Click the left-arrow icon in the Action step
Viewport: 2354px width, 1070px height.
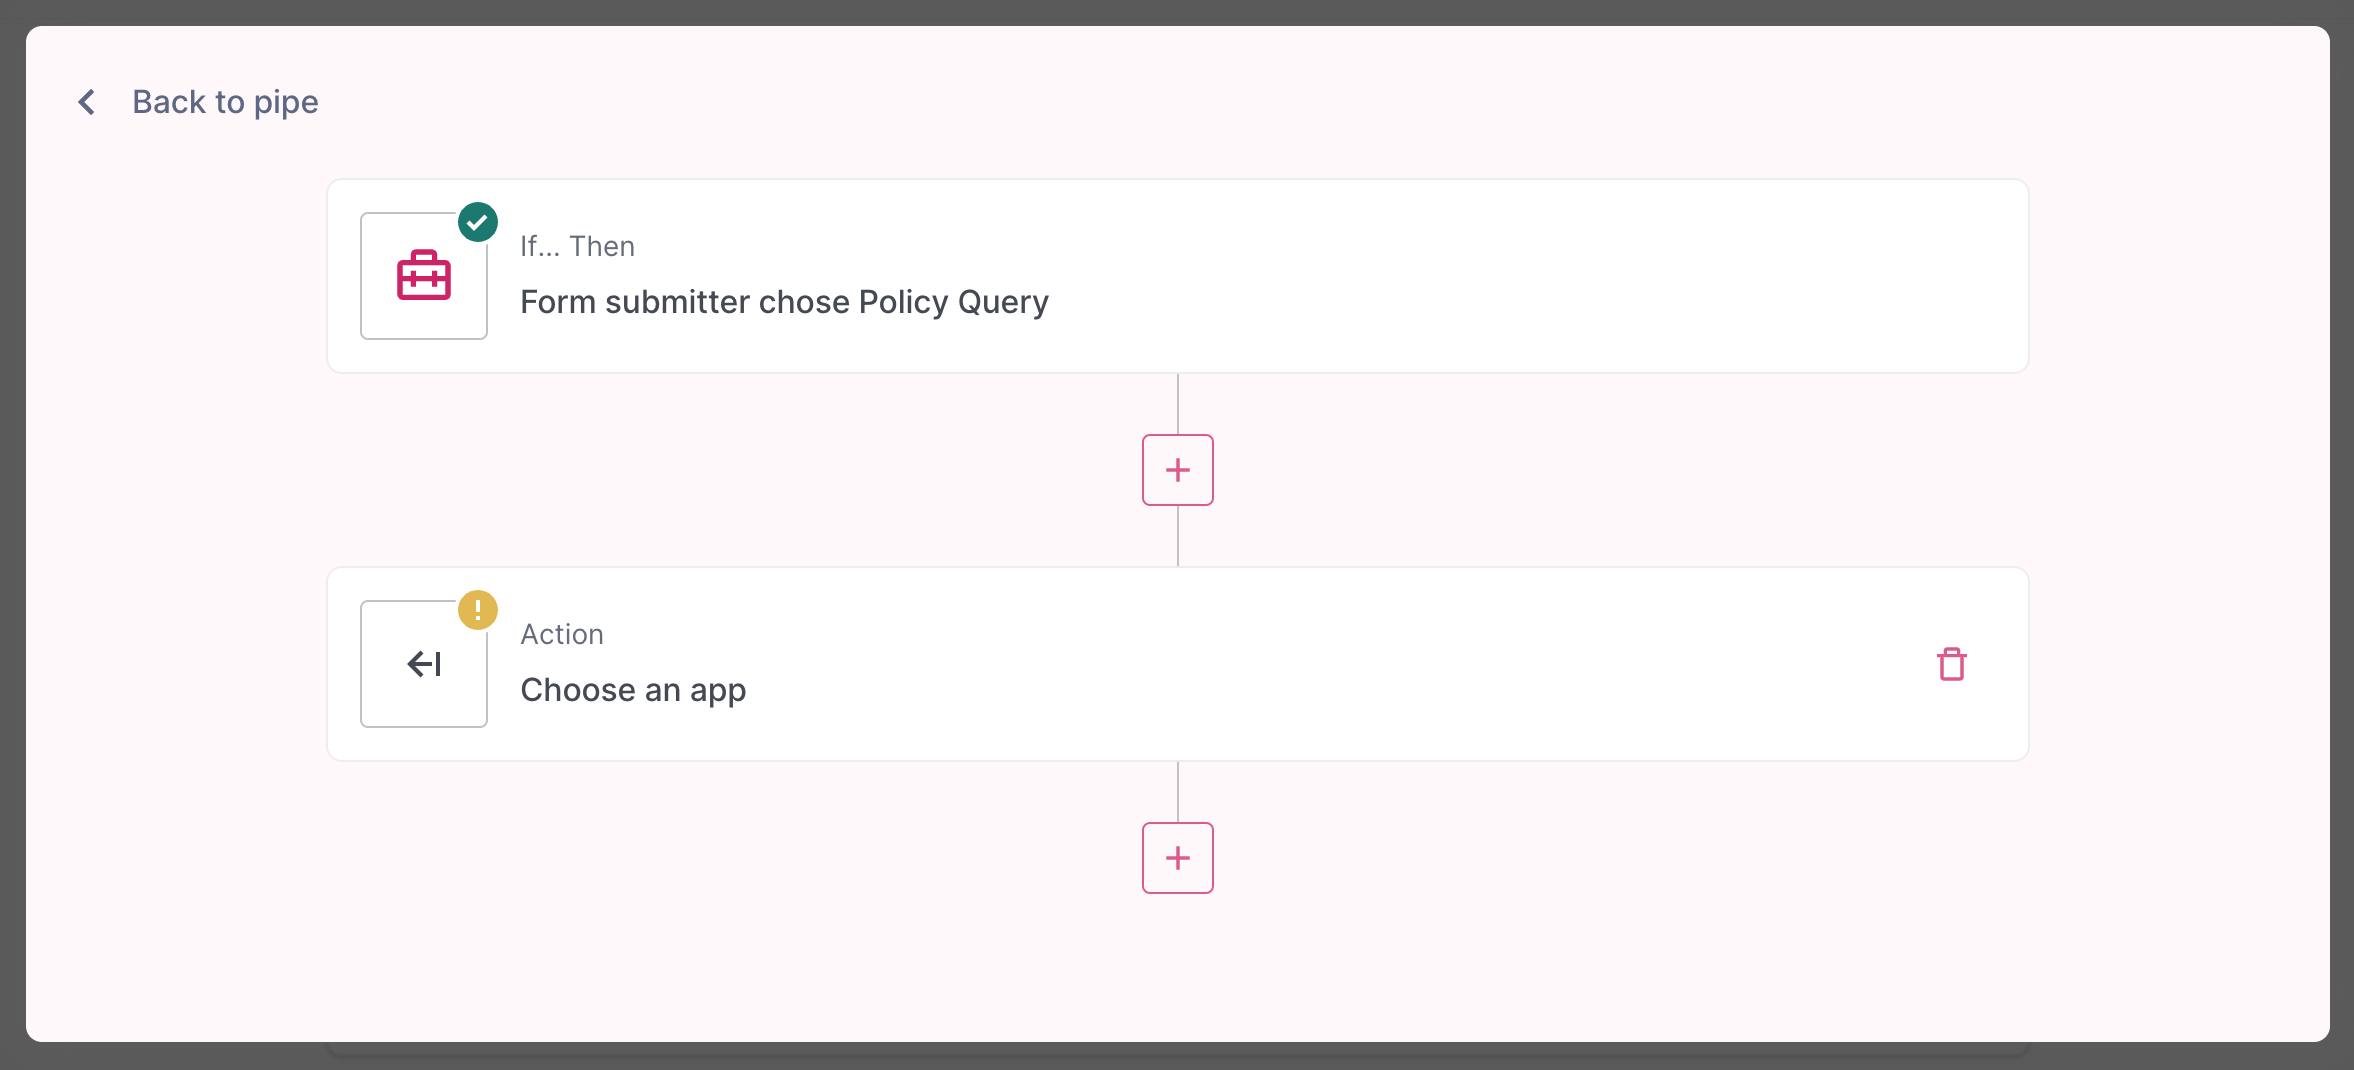tap(424, 664)
